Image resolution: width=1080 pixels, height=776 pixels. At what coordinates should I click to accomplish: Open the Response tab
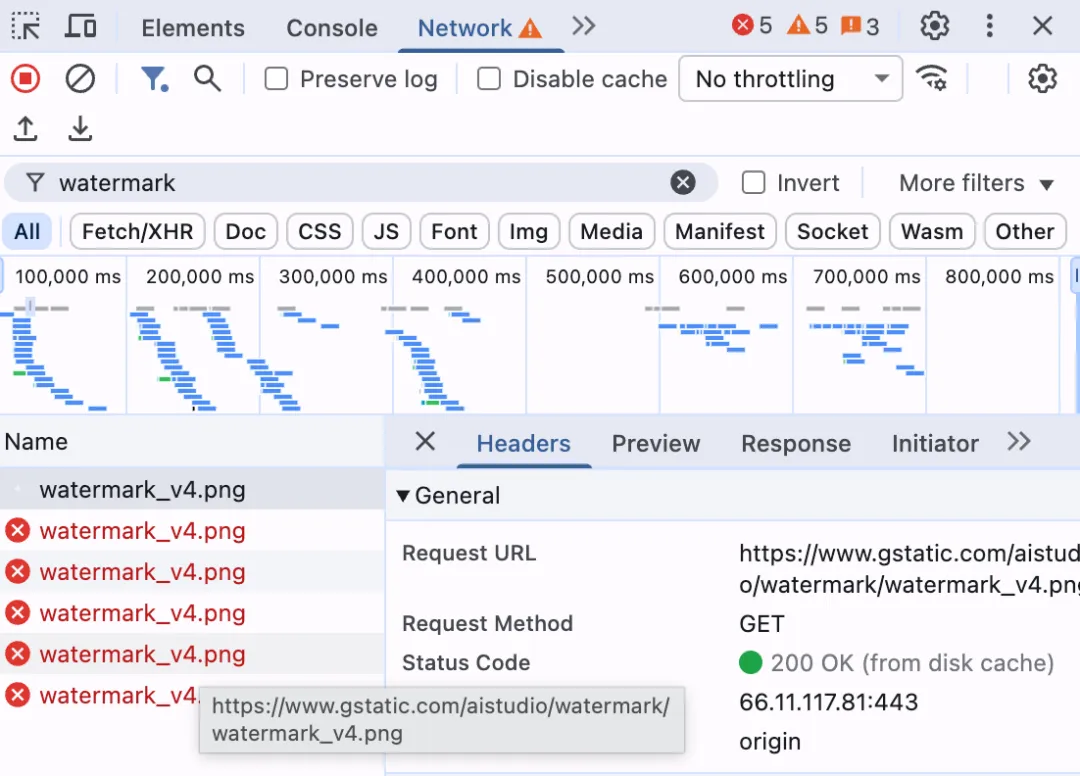[x=795, y=443]
